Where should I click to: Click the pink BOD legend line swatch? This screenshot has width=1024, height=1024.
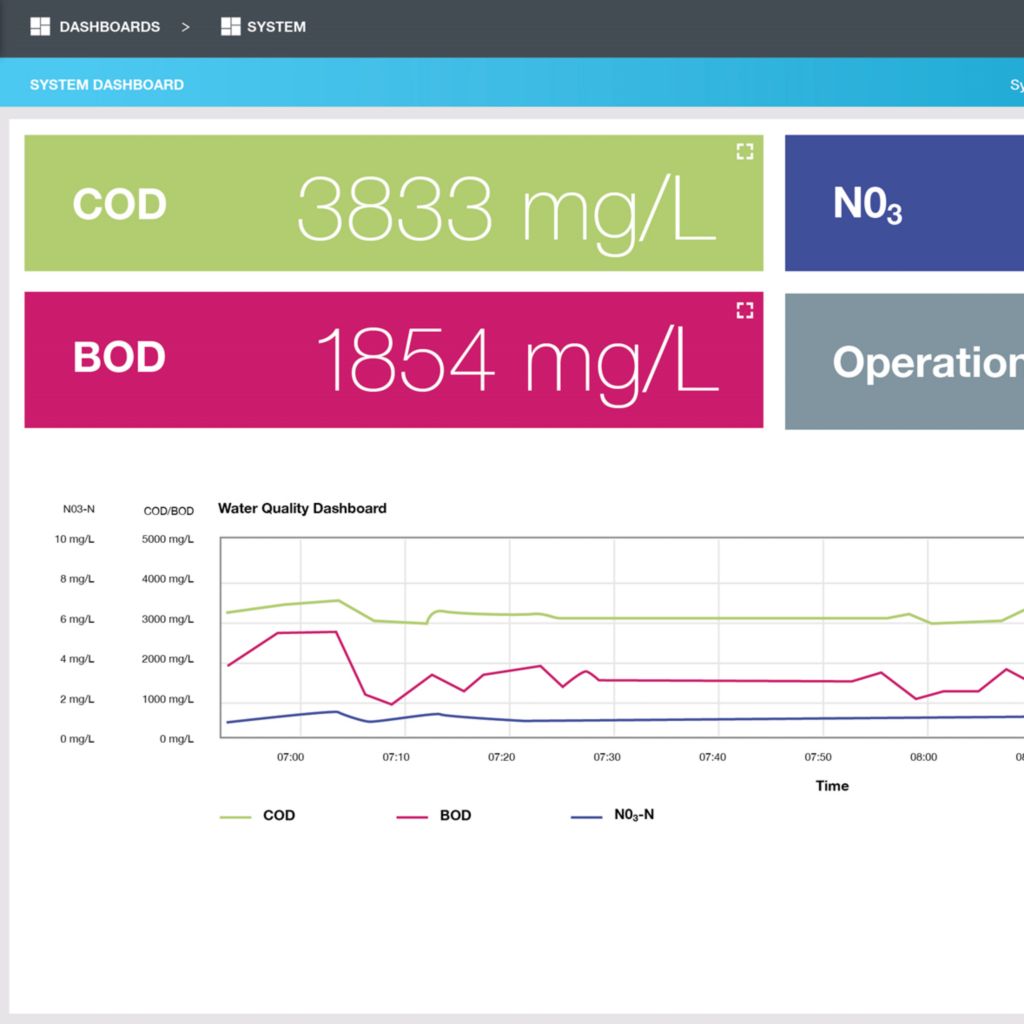(412, 817)
